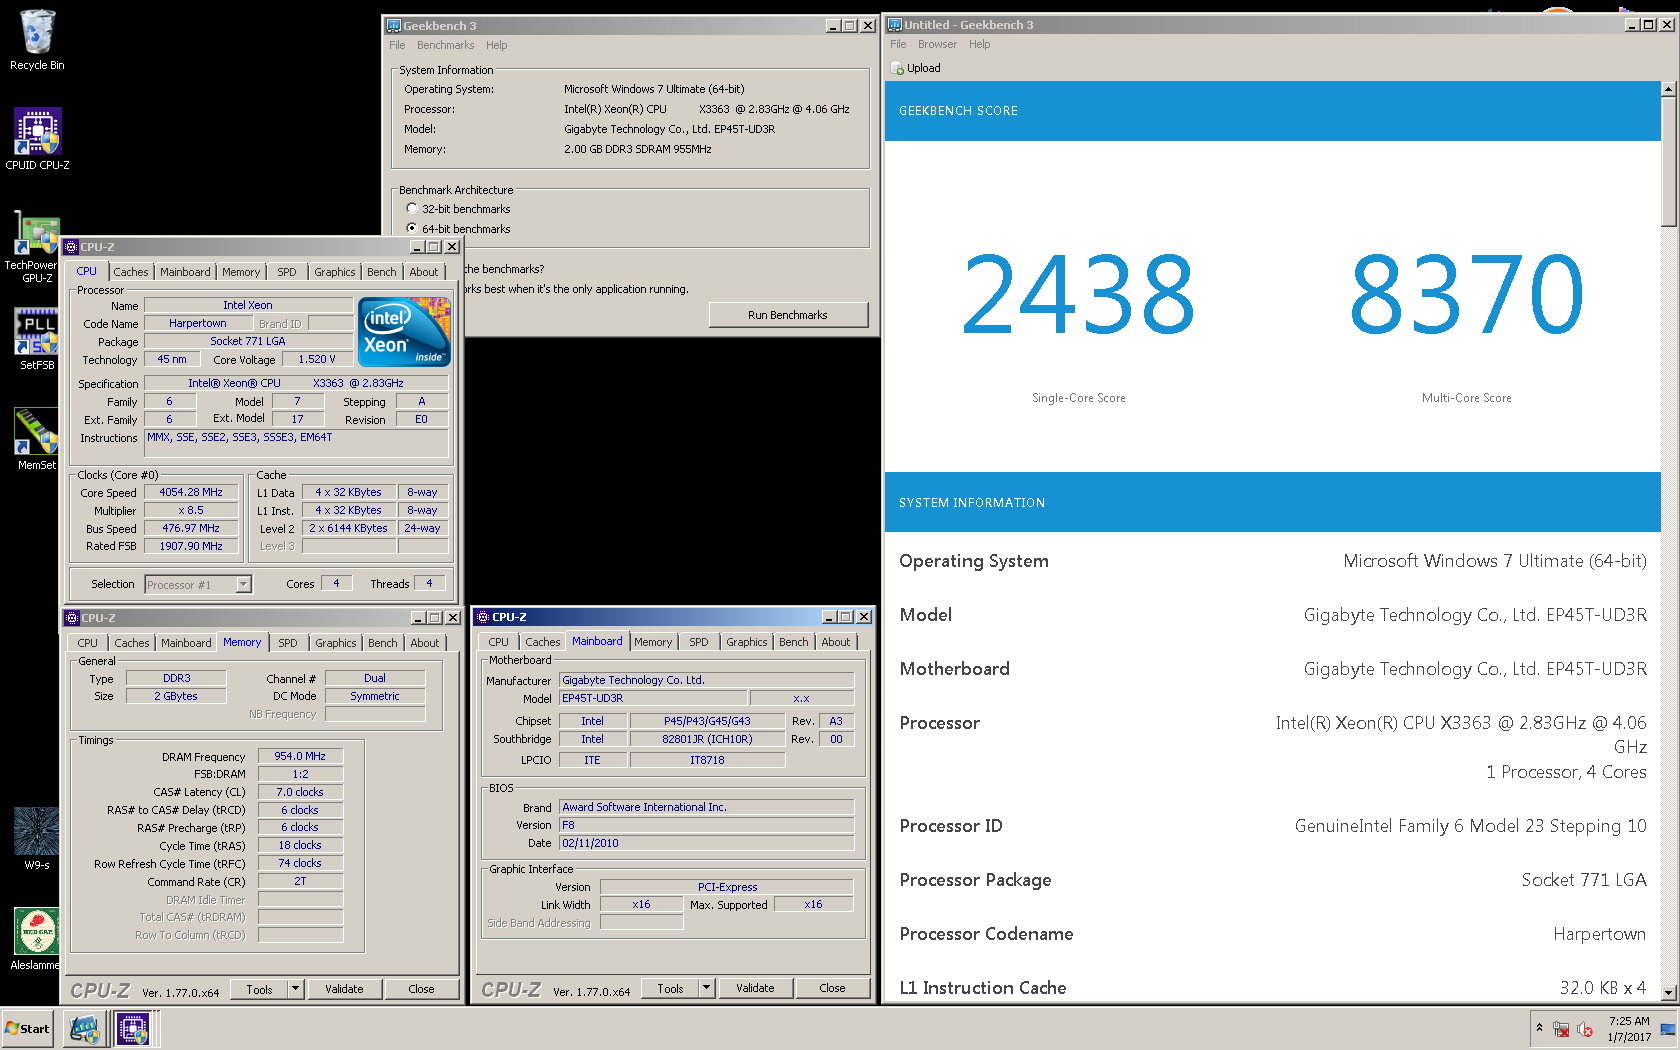The image size is (1680, 1050).
Task: Click the first pinned taskbar program icon
Action: [84, 1028]
